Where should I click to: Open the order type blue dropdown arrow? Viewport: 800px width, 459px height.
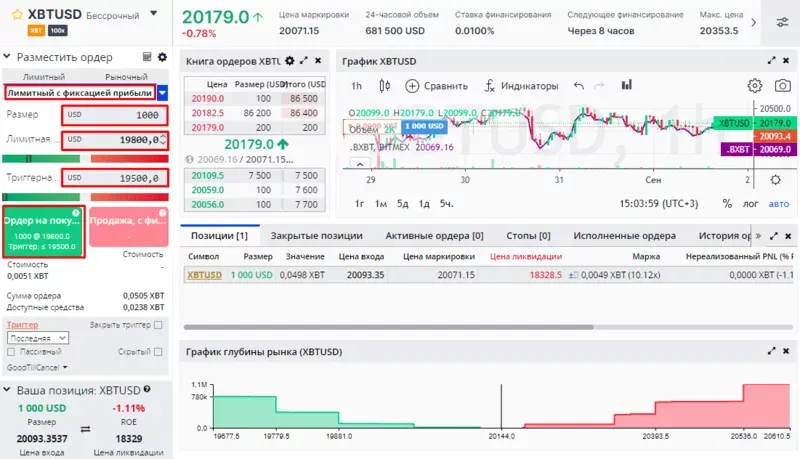[162, 93]
